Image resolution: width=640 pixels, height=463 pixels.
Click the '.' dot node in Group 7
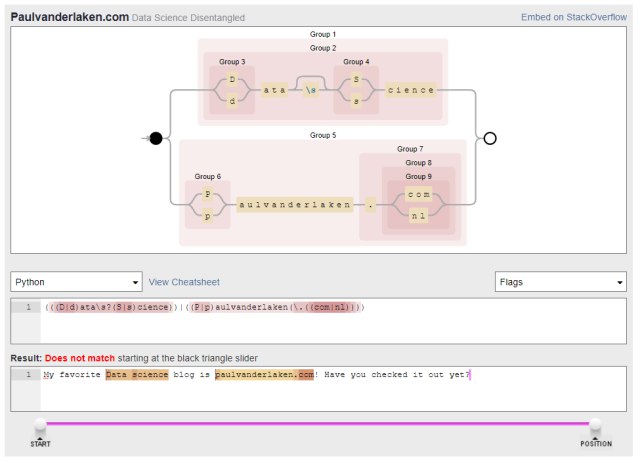(x=371, y=205)
